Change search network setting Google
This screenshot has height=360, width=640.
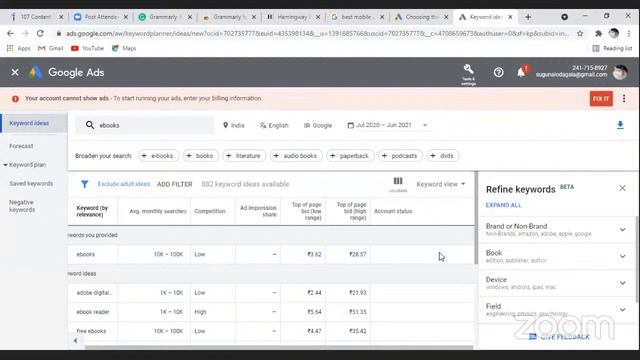pos(318,125)
